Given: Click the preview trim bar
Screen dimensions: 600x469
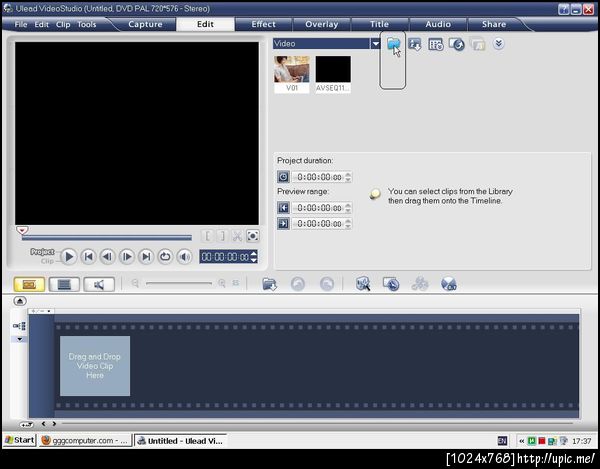Looking at the screenshot, I should tap(107, 238).
